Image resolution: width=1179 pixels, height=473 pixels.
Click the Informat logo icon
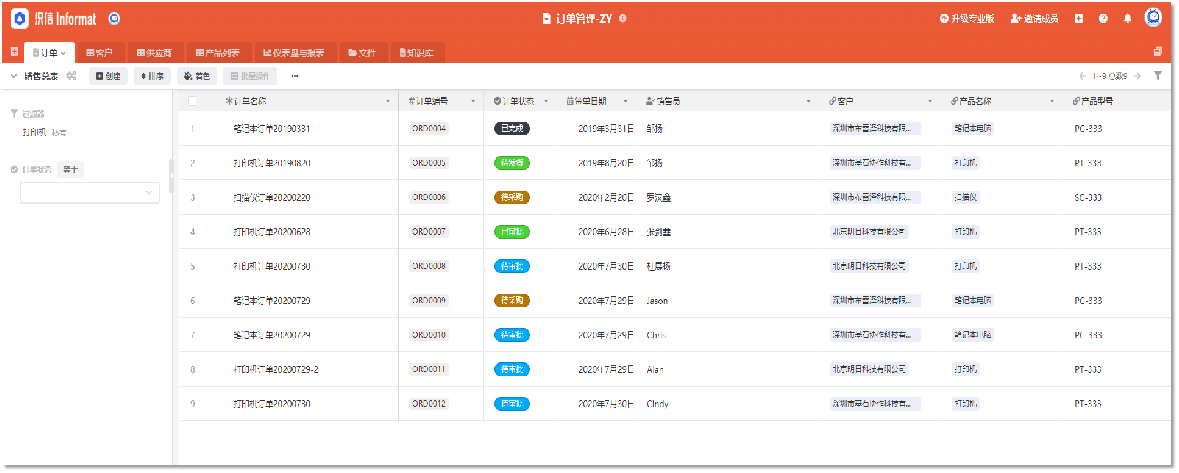[x=20, y=19]
